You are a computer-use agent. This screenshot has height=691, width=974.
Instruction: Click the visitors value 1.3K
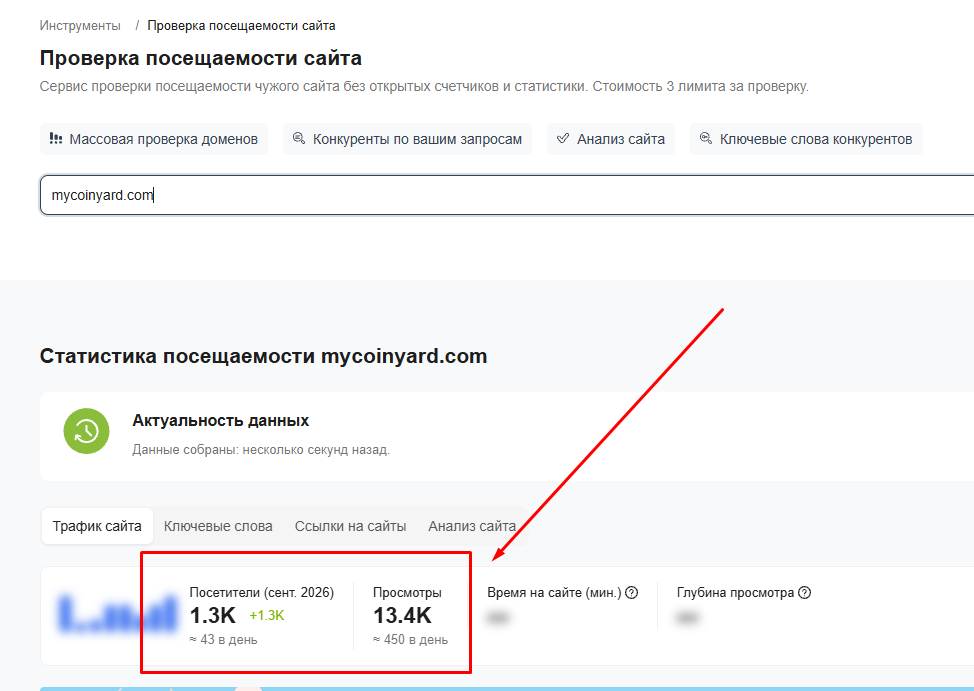coord(212,615)
